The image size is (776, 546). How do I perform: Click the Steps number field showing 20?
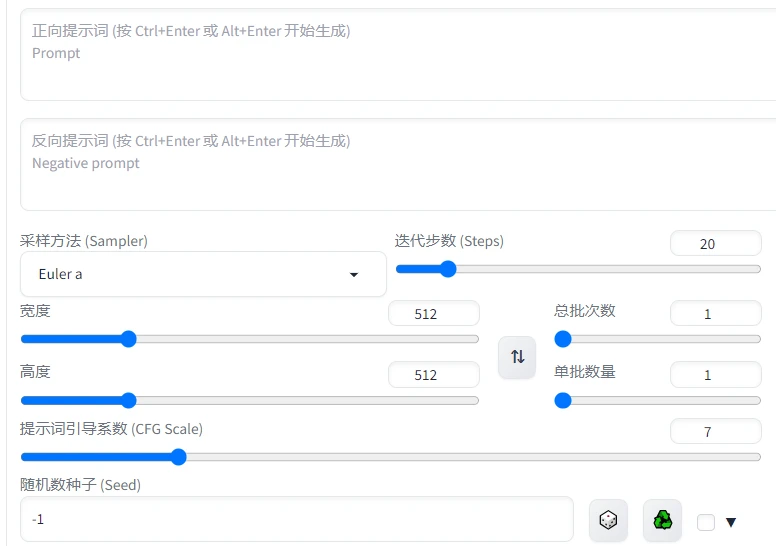coord(715,244)
